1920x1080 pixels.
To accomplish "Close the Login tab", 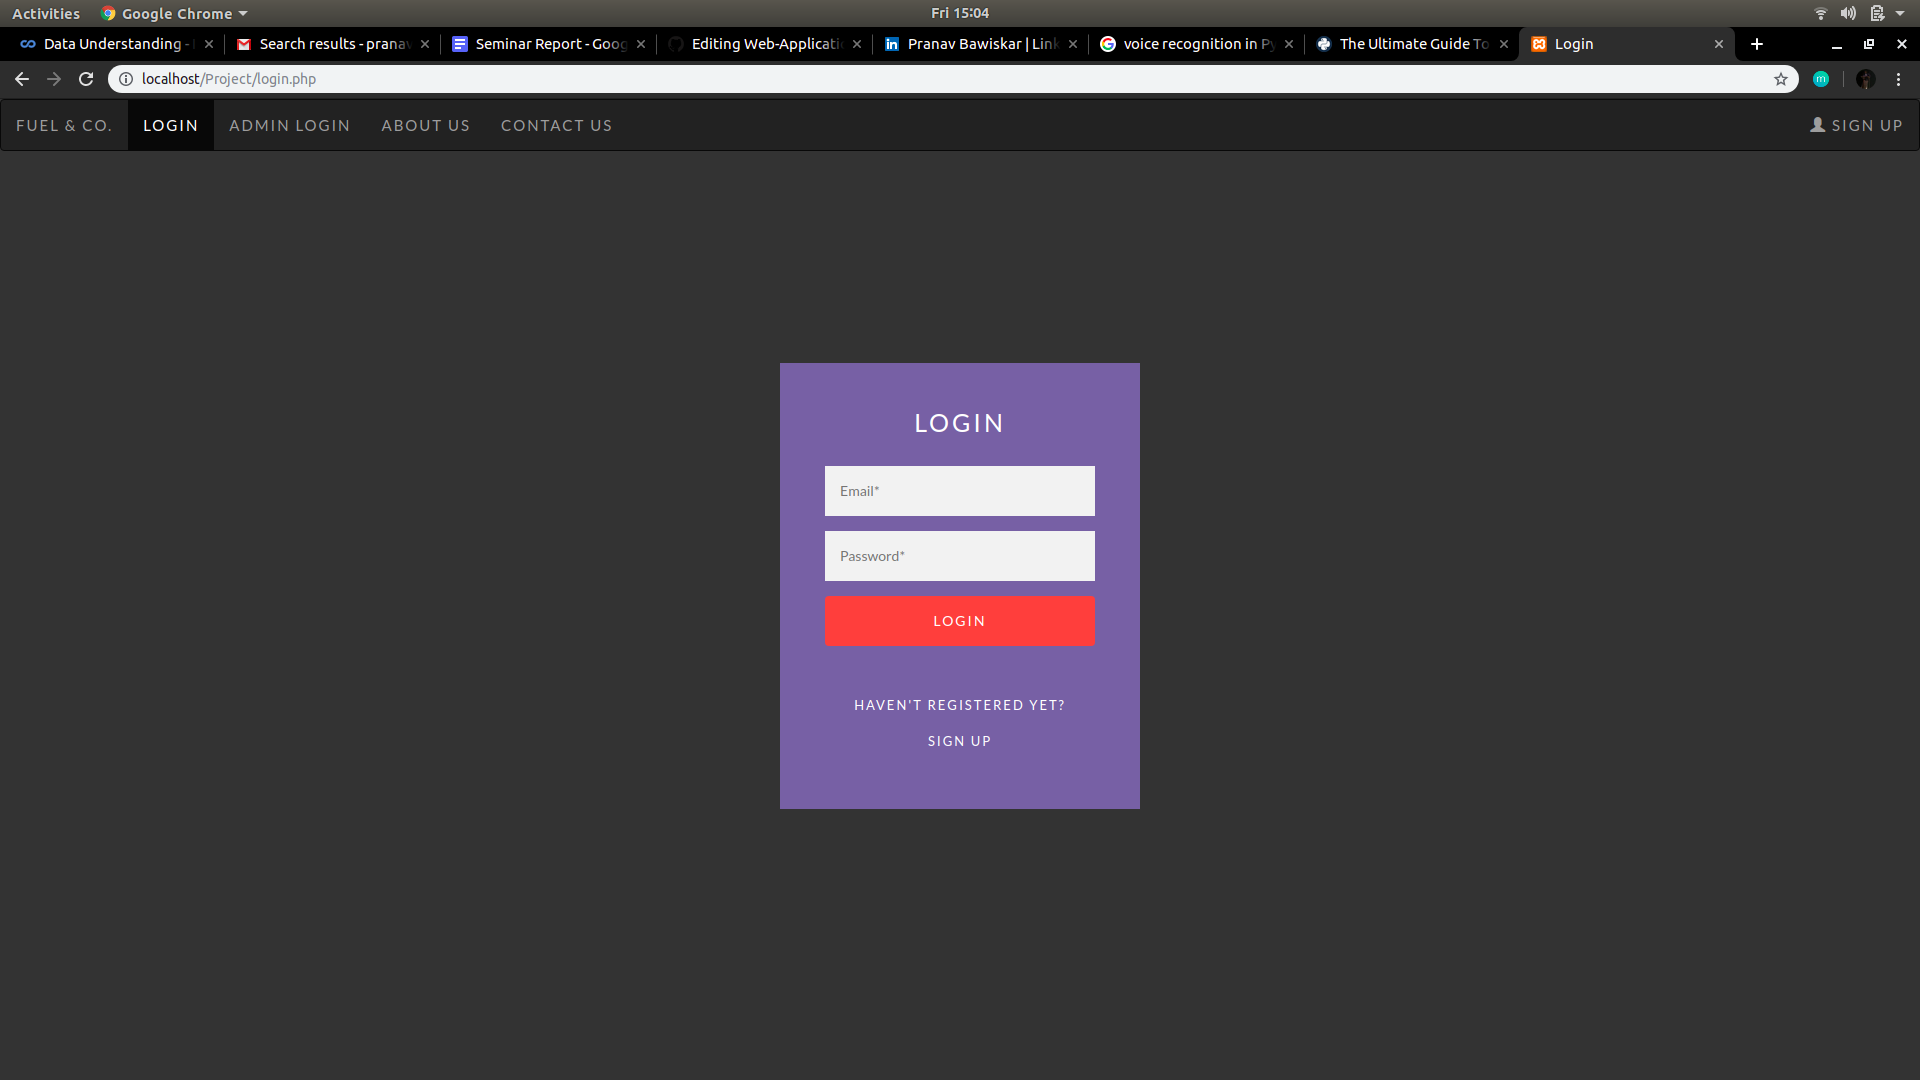I will coord(1719,44).
